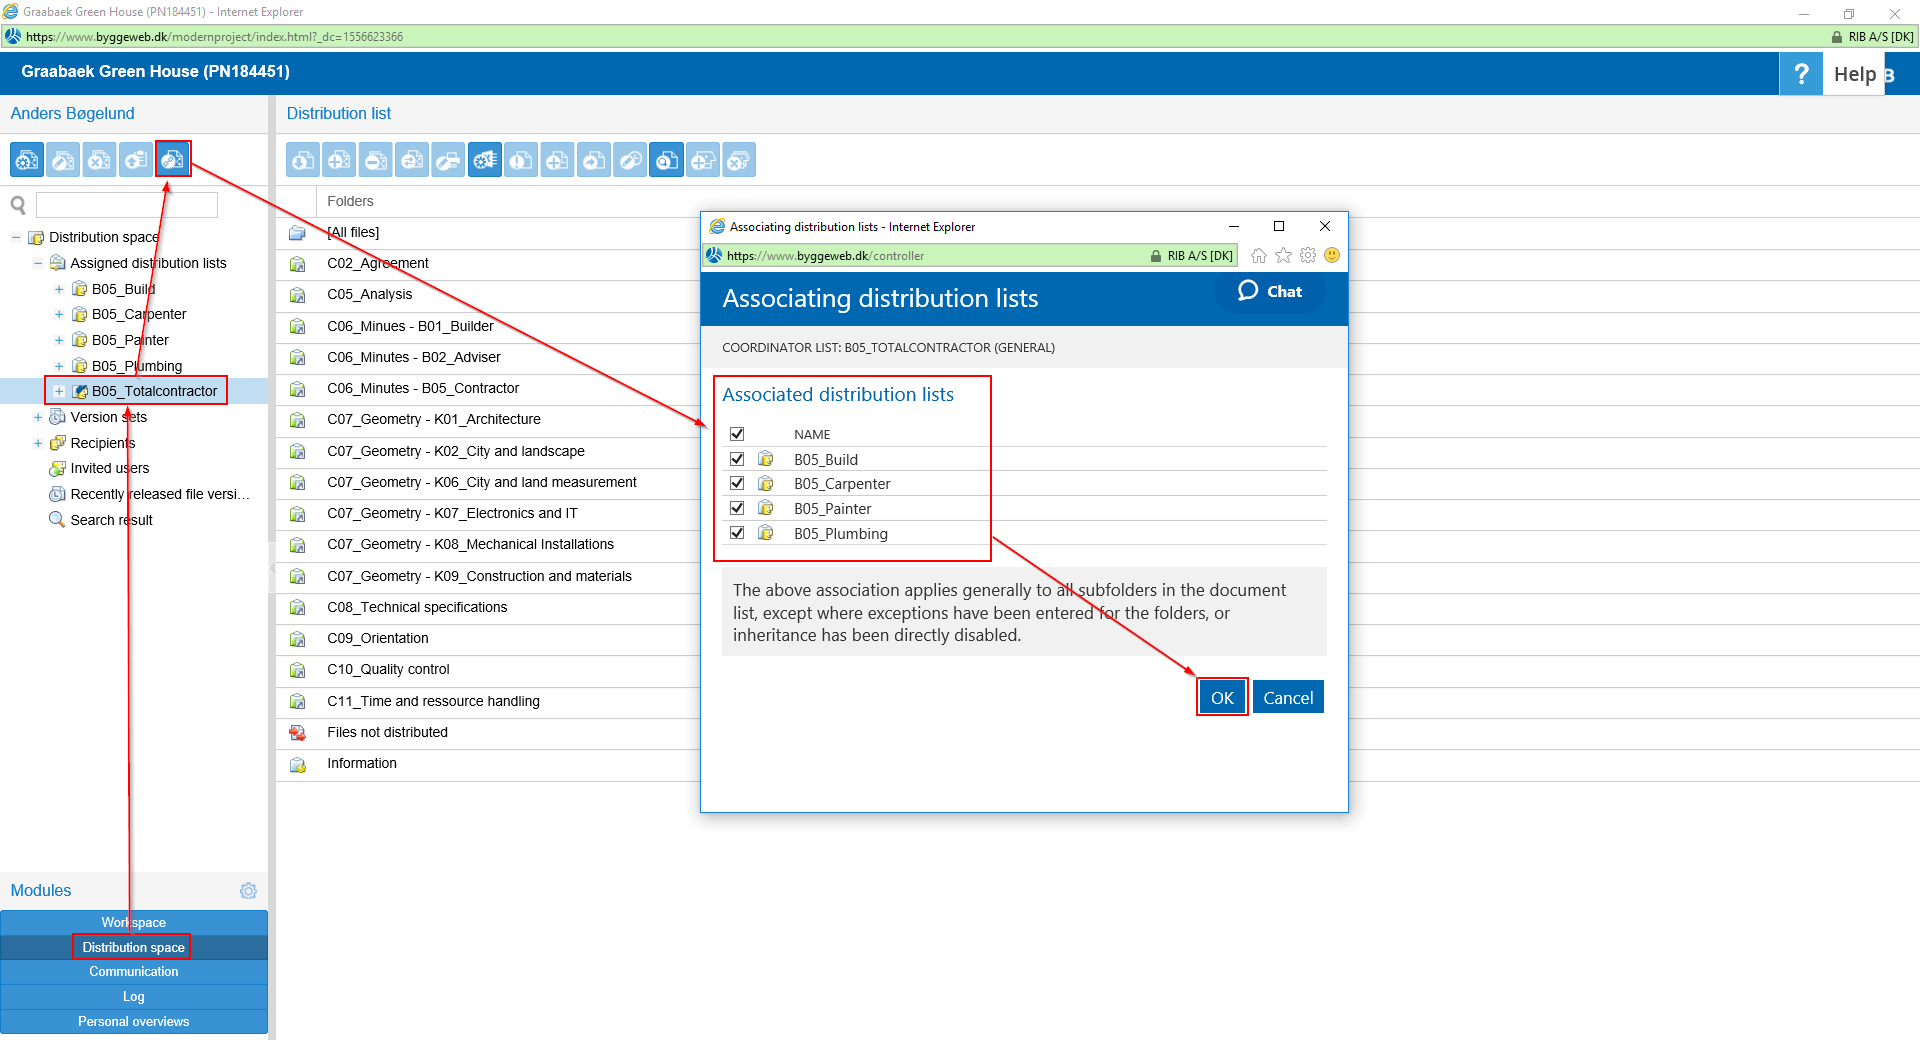Image resolution: width=1920 pixels, height=1040 pixels.
Task: Select the C08_Technical specifications folder
Action: [x=417, y=607]
